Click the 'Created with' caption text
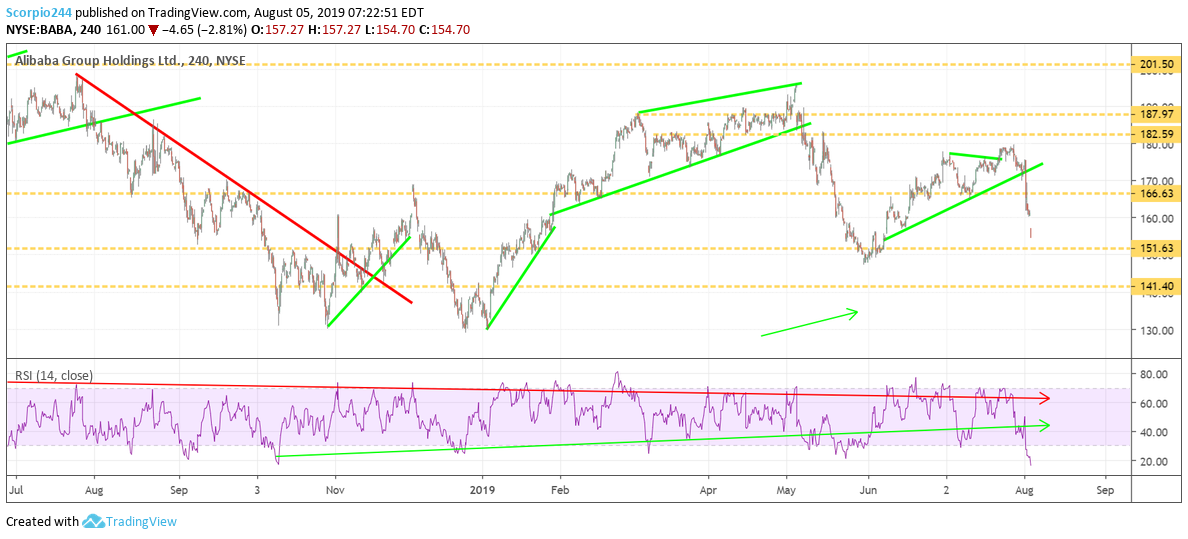Image resolution: width=1188 pixels, height=539 pixels. (x=42, y=522)
